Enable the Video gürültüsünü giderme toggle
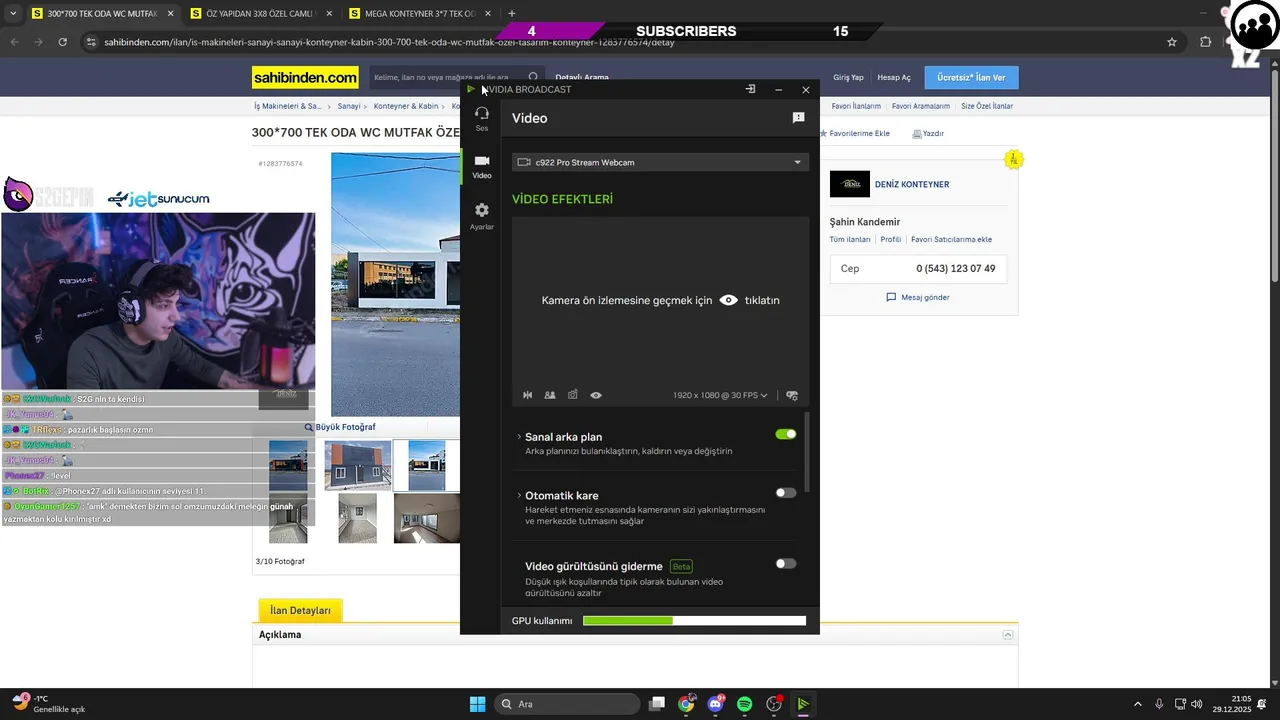The image size is (1280, 720). coord(786,564)
